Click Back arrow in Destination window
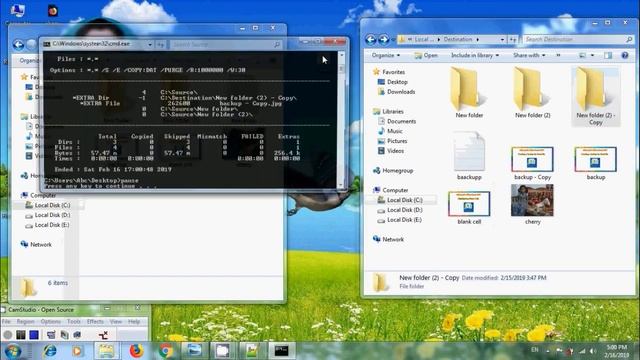 (371, 39)
